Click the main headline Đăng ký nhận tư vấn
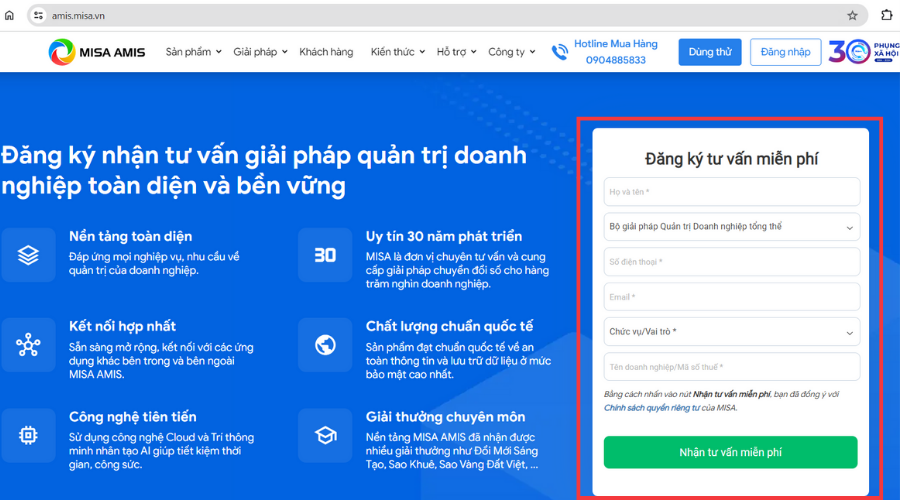This screenshot has width=900, height=500. (264, 170)
